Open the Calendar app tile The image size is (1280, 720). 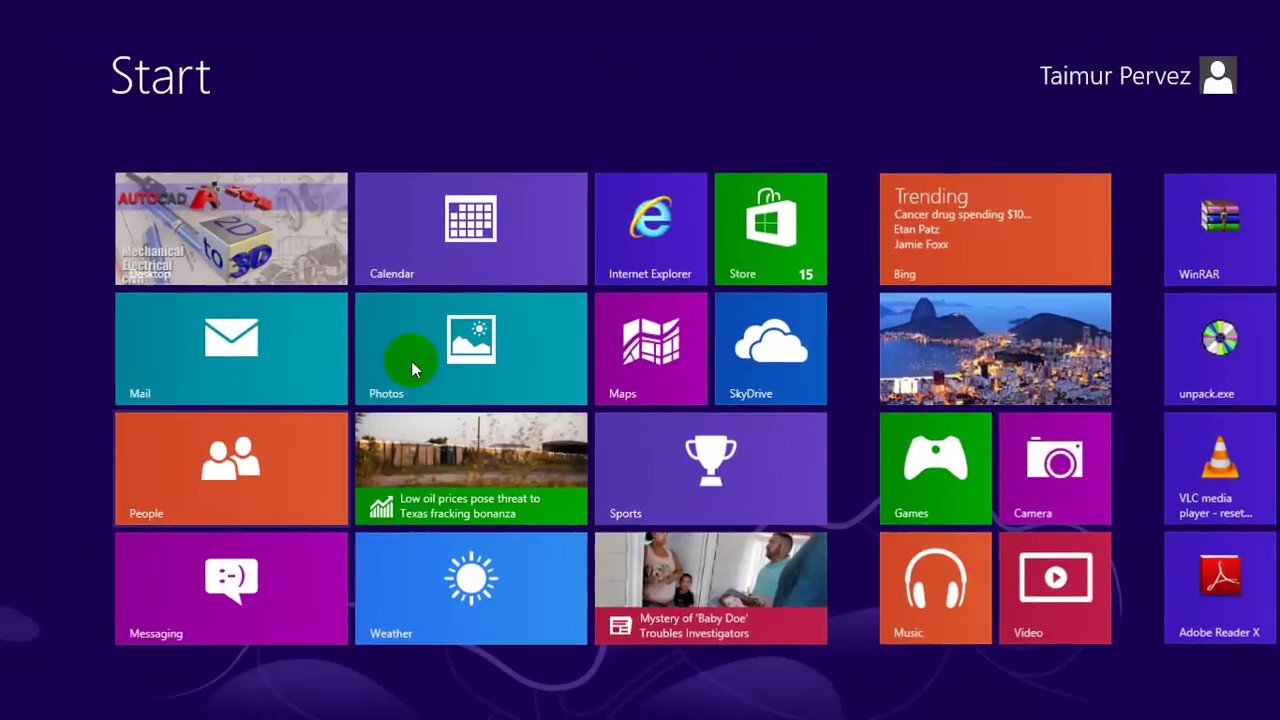pyautogui.click(x=471, y=229)
